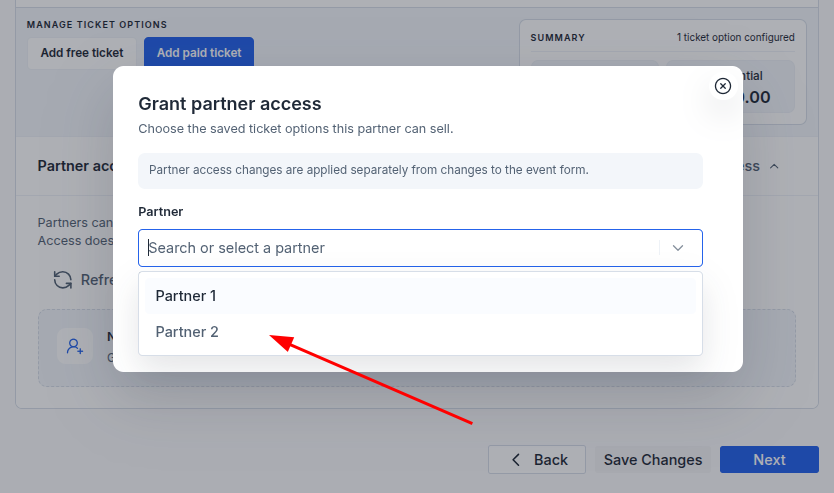Choose Partner 2 in the dropdown list

tap(420, 332)
